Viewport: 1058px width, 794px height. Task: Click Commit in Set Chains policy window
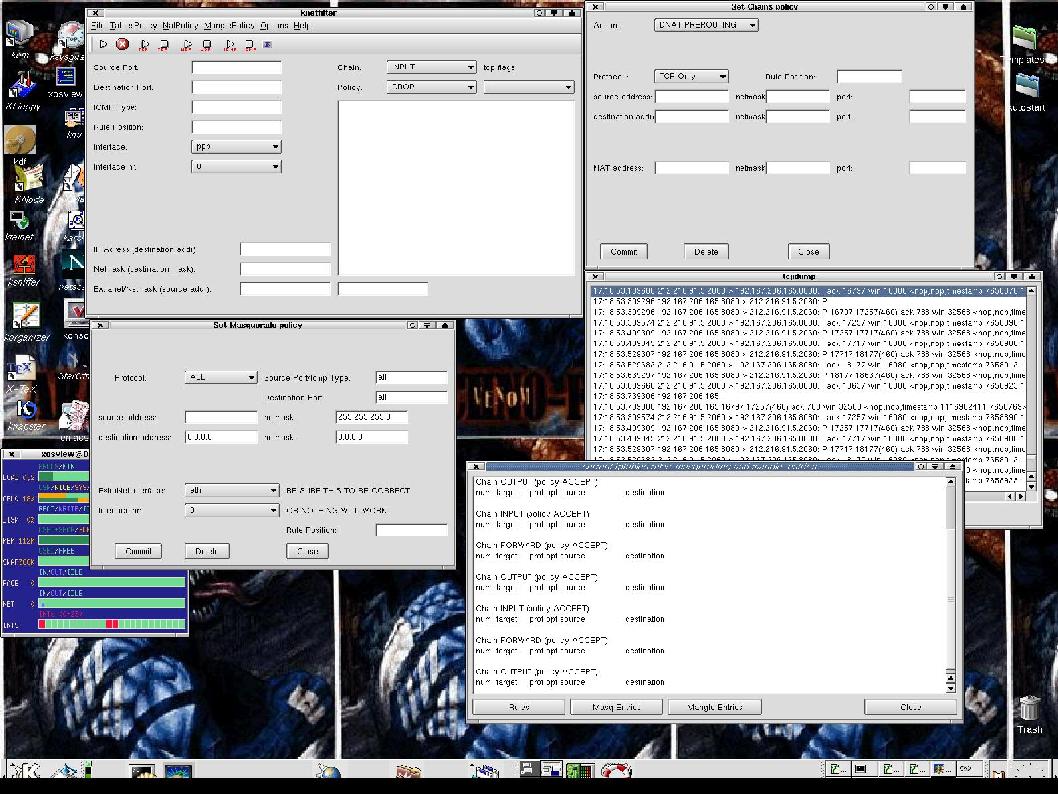pos(623,252)
